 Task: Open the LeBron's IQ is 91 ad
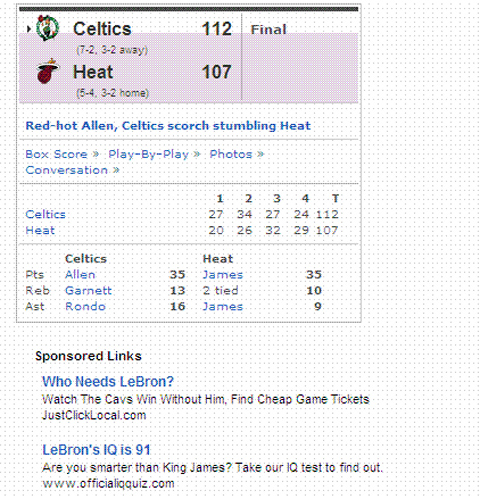(x=96, y=450)
